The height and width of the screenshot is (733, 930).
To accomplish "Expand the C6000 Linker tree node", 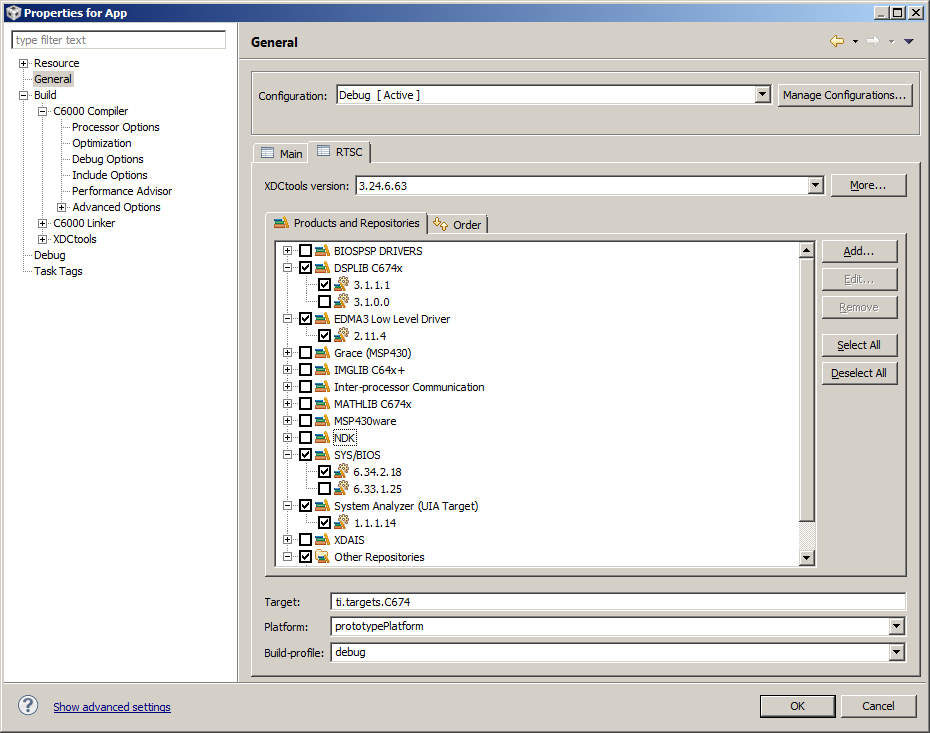I will [42, 223].
